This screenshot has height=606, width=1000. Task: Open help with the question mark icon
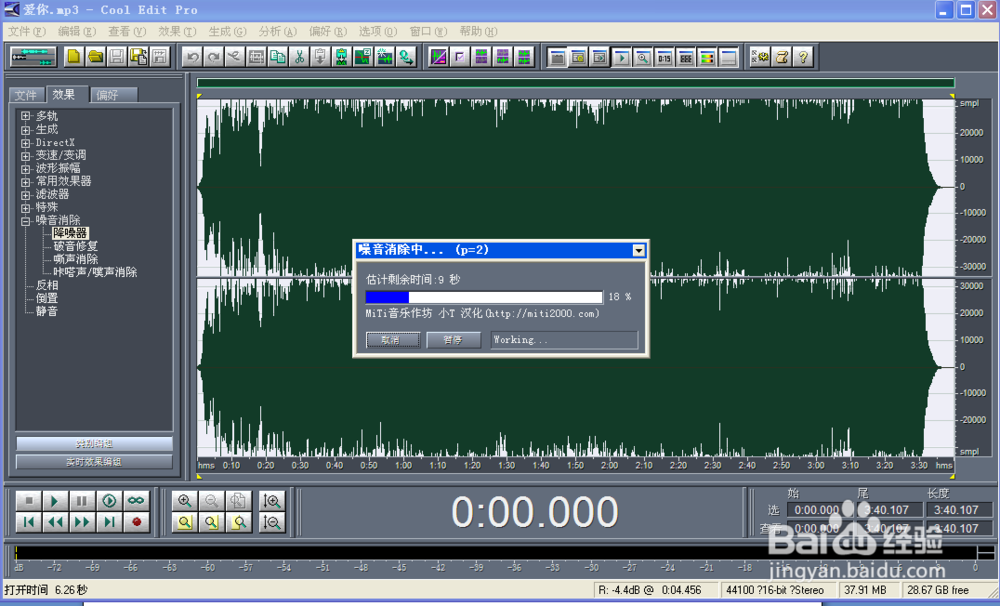pos(804,57)
